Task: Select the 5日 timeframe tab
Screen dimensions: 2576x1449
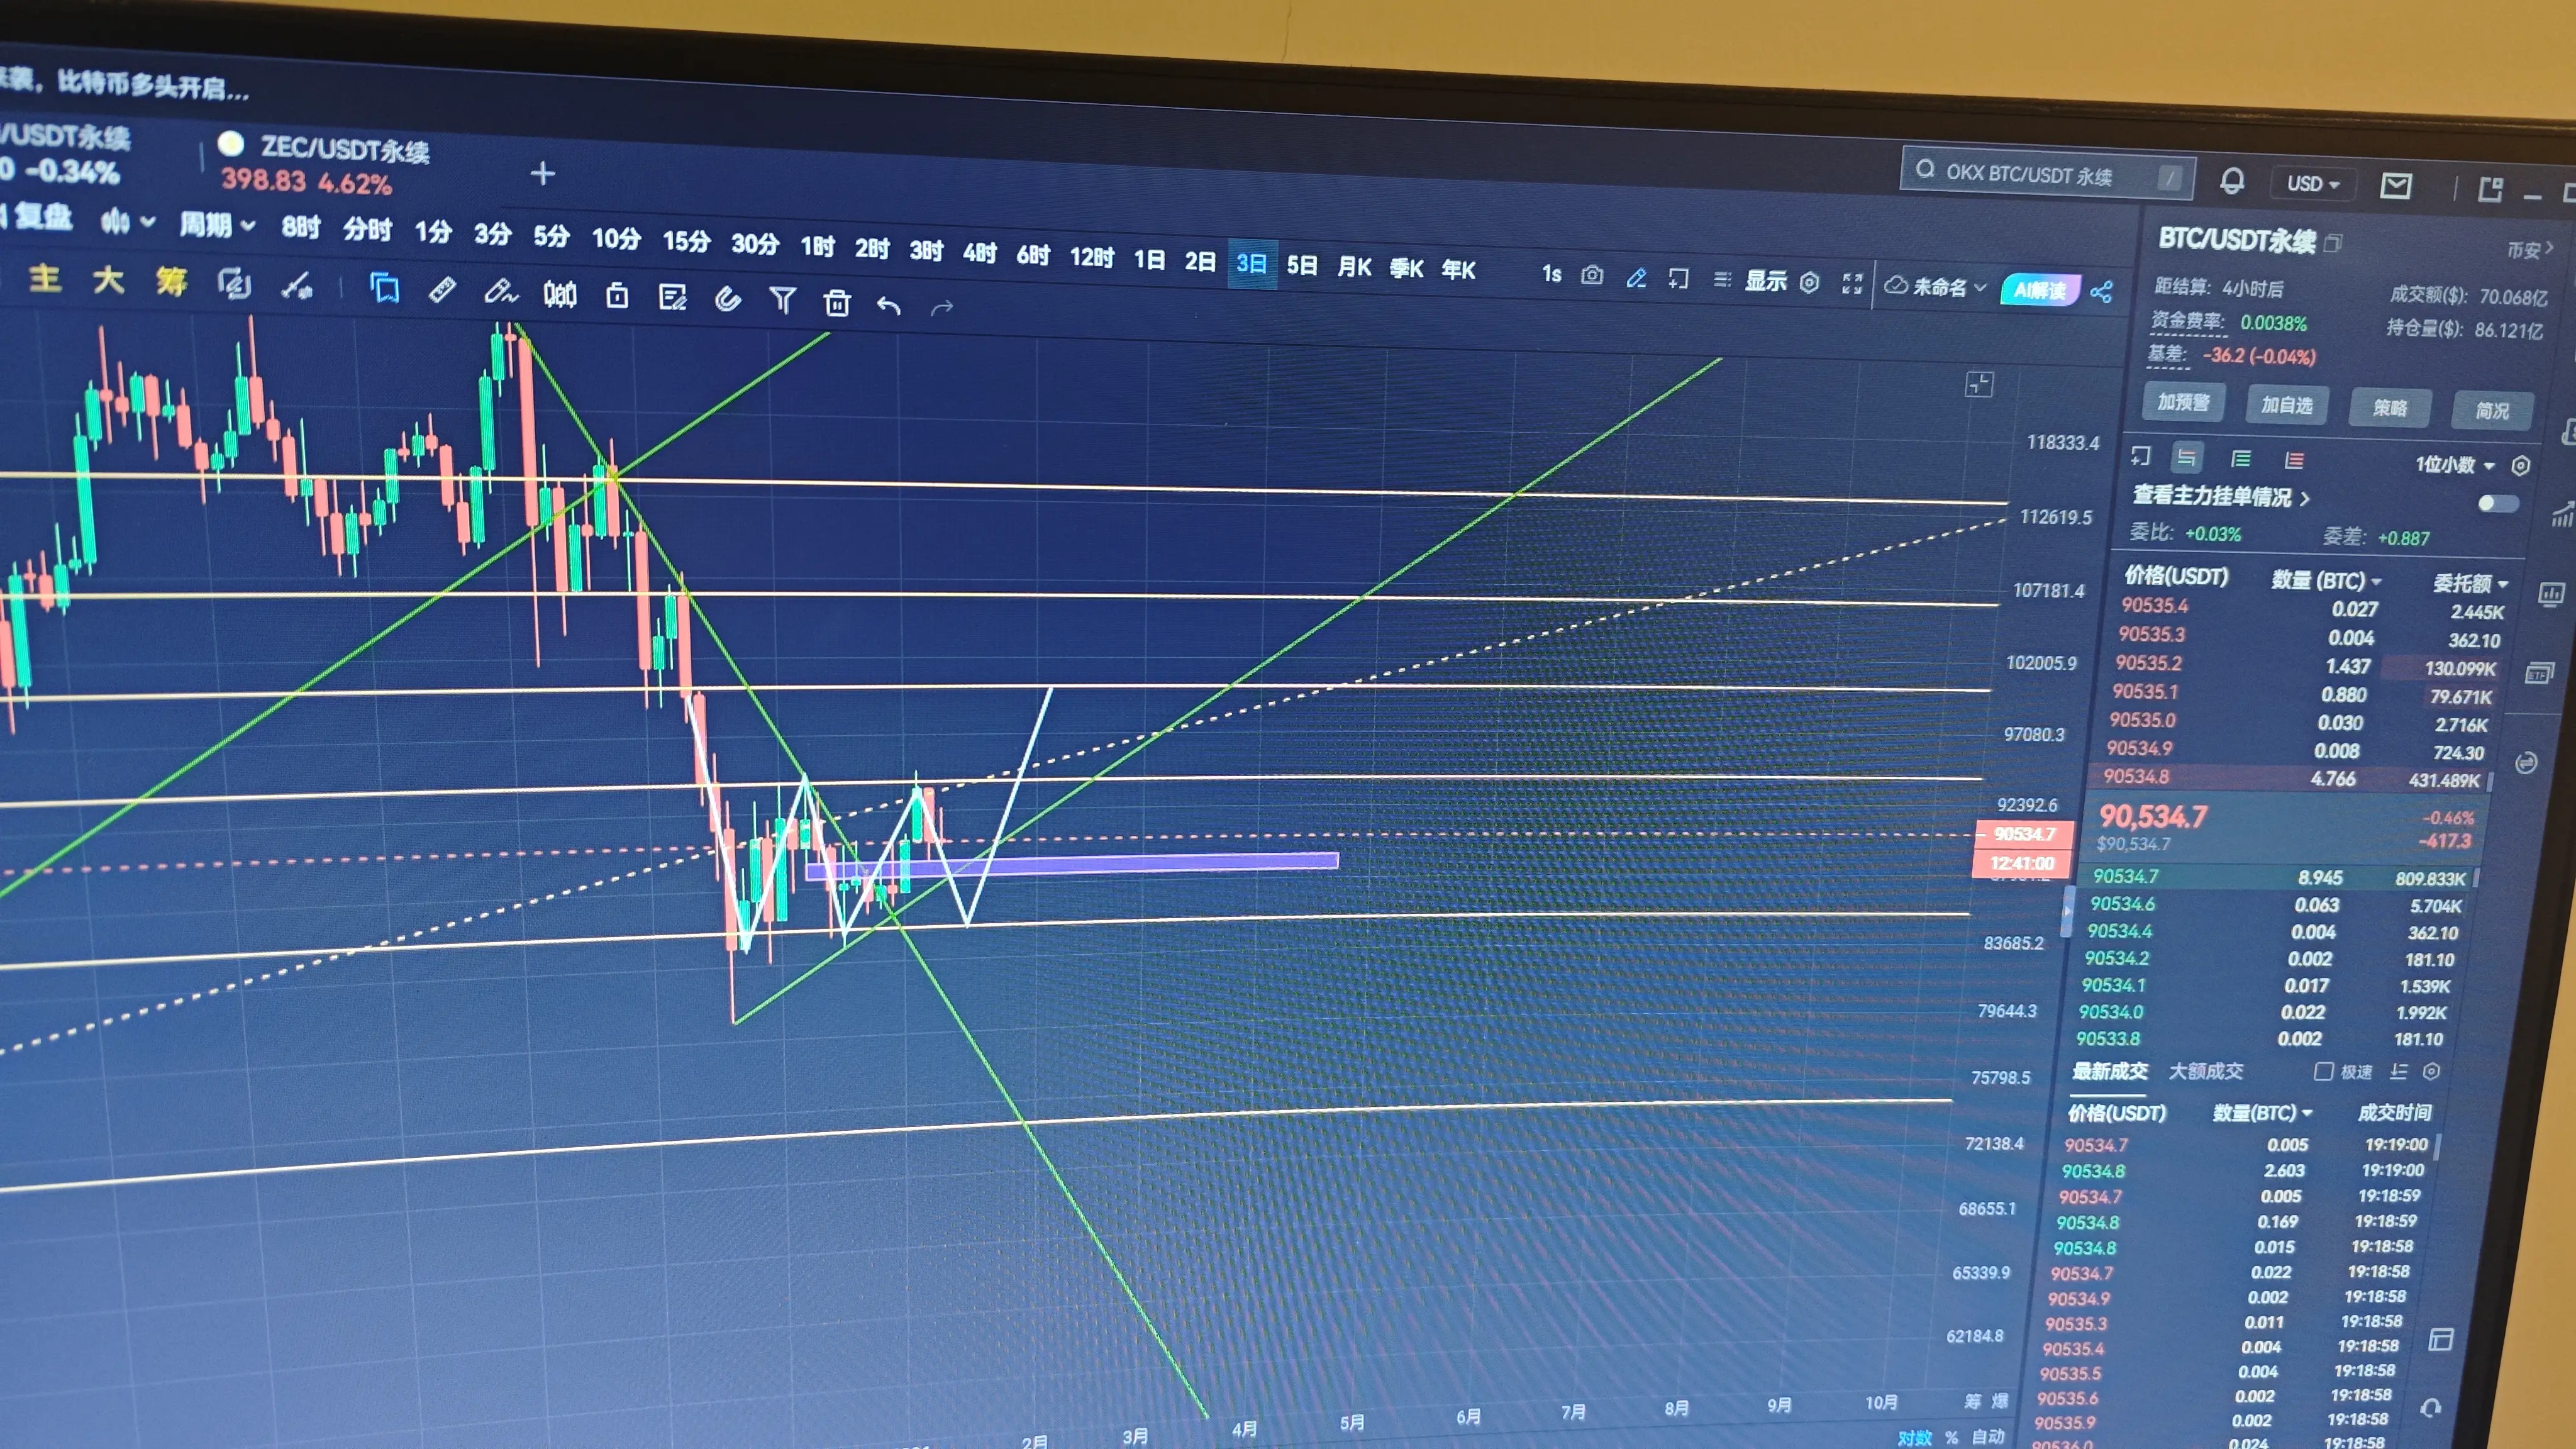Action: (x=1301, y=265)
